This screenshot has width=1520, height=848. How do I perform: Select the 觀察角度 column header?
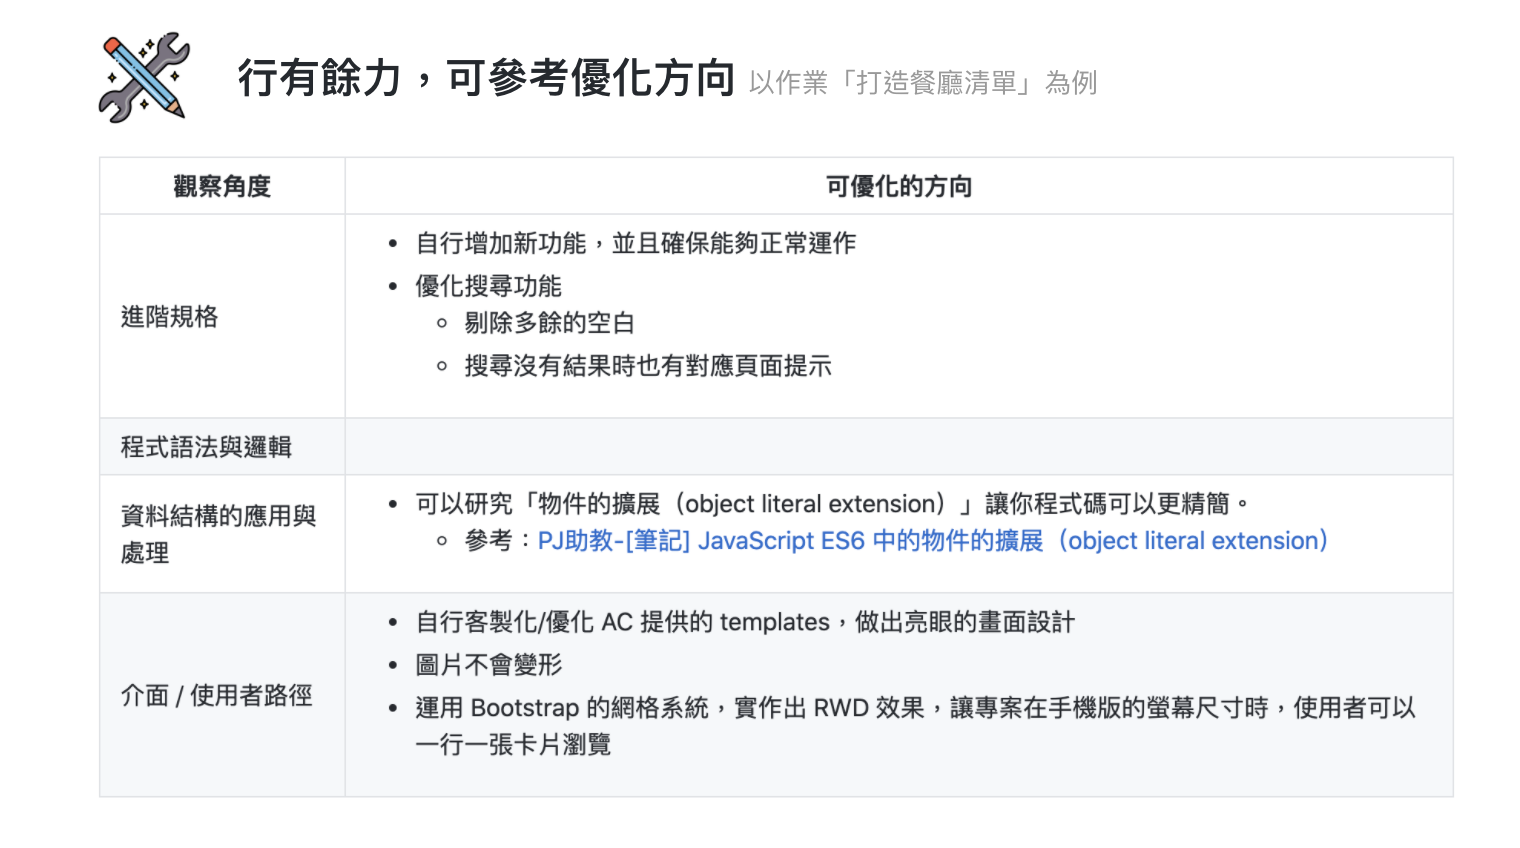222,186
